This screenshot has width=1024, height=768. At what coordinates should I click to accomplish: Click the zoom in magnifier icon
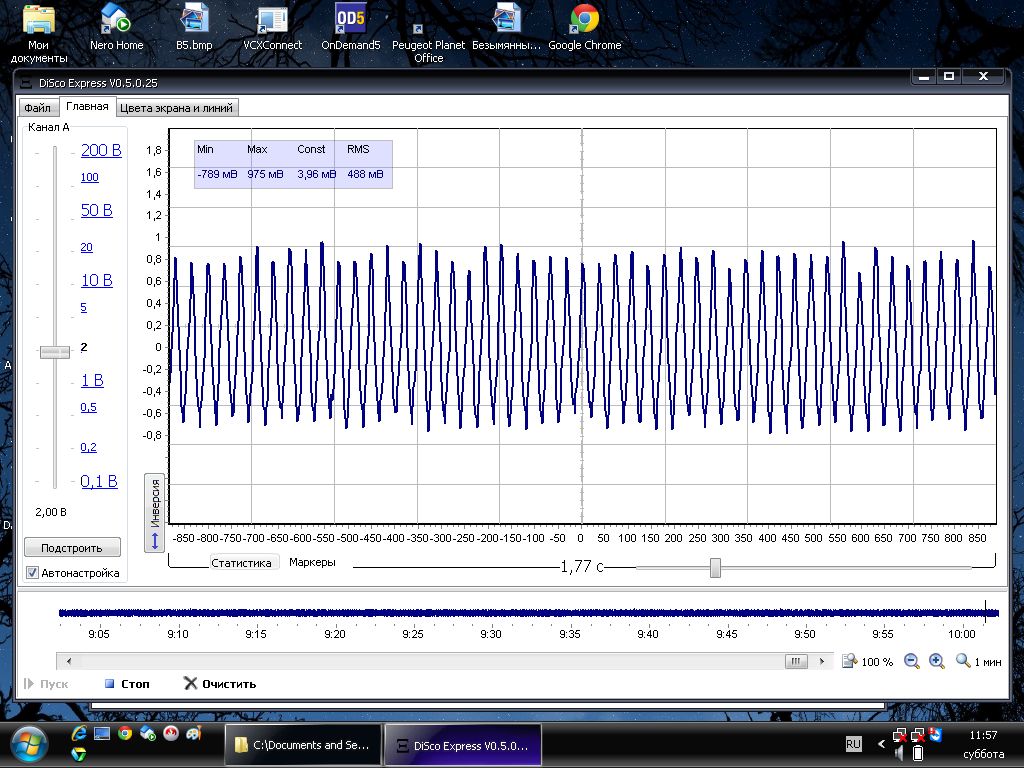[x=936, y=662]
